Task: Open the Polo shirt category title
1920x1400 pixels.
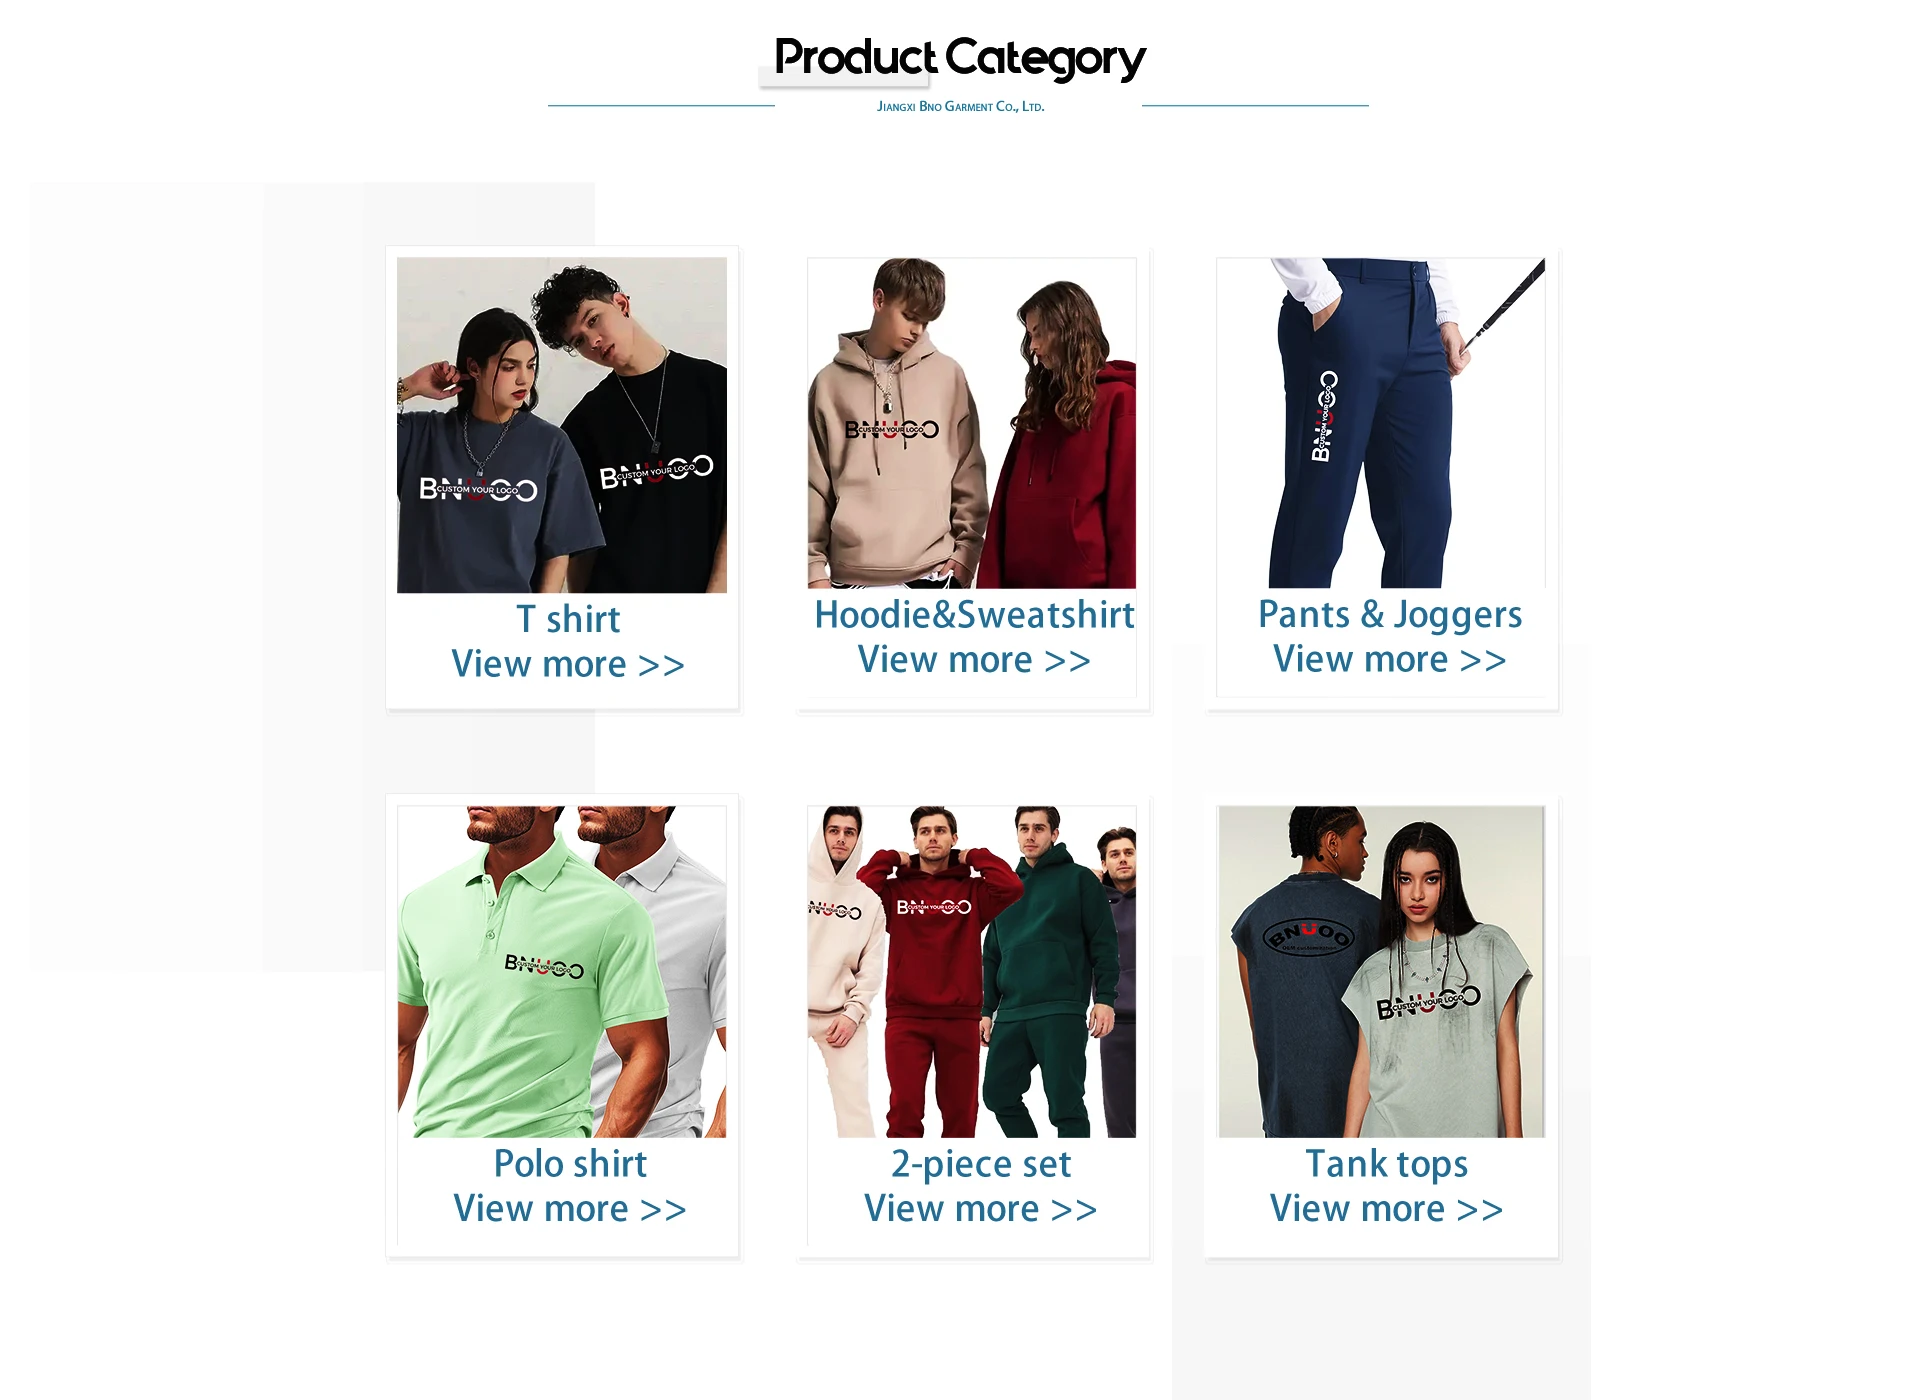Action: click(570, 1164)
